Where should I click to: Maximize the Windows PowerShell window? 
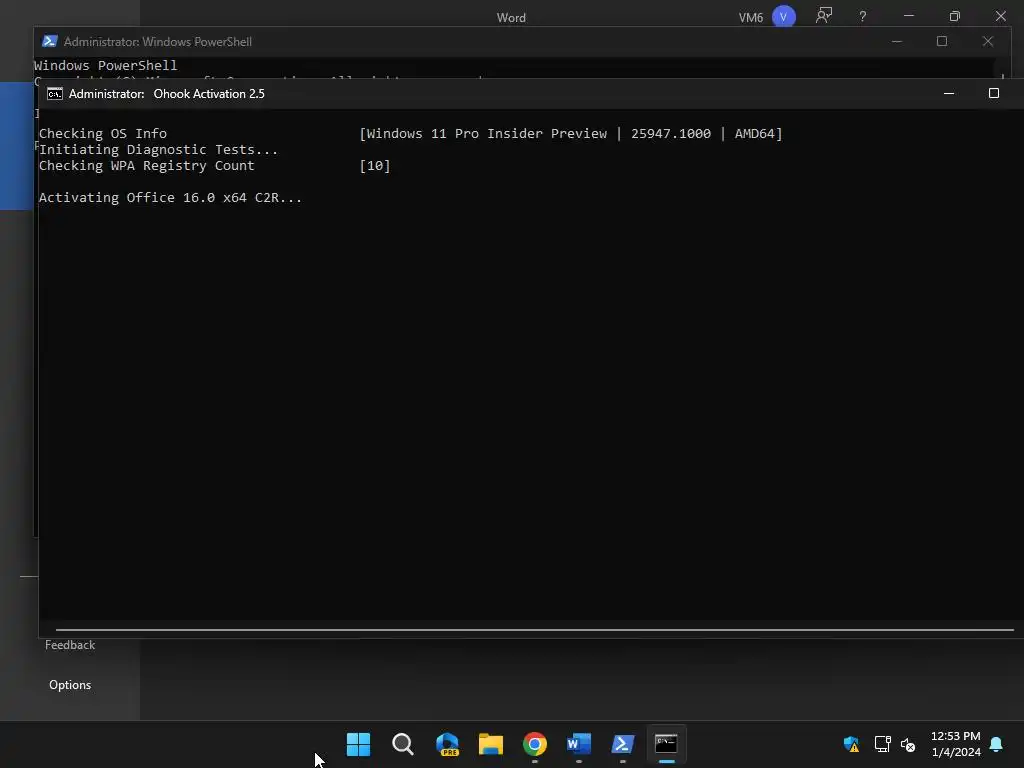[942, 41]
